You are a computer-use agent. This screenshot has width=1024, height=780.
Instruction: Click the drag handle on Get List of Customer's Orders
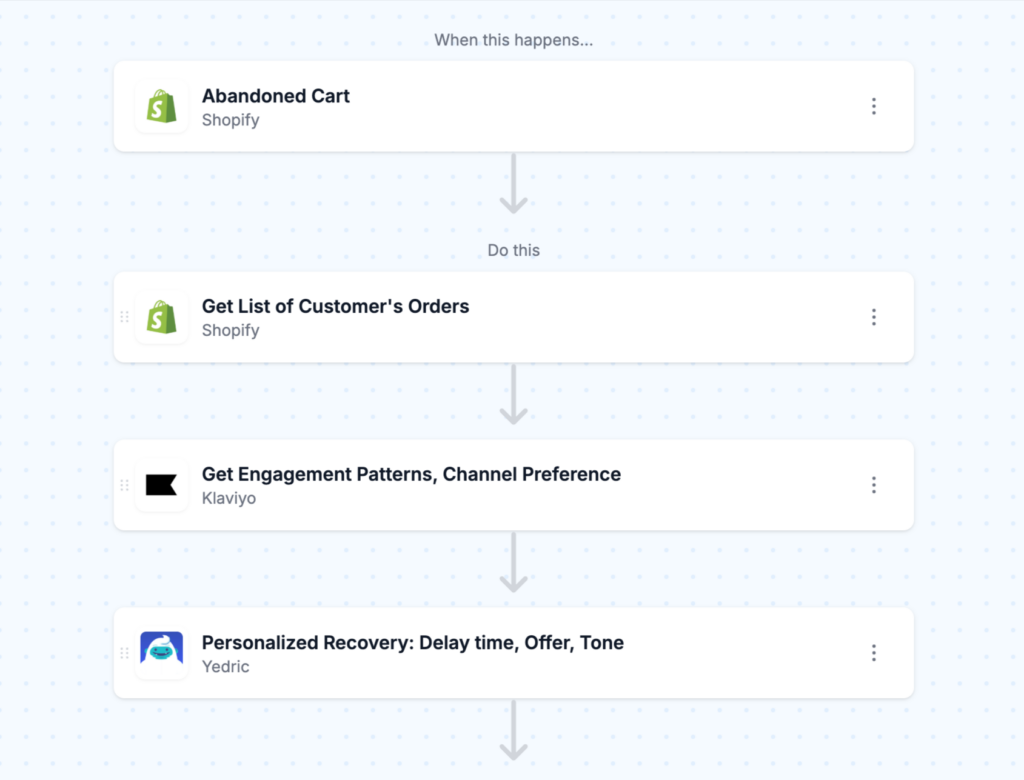[x=124, y=317]
